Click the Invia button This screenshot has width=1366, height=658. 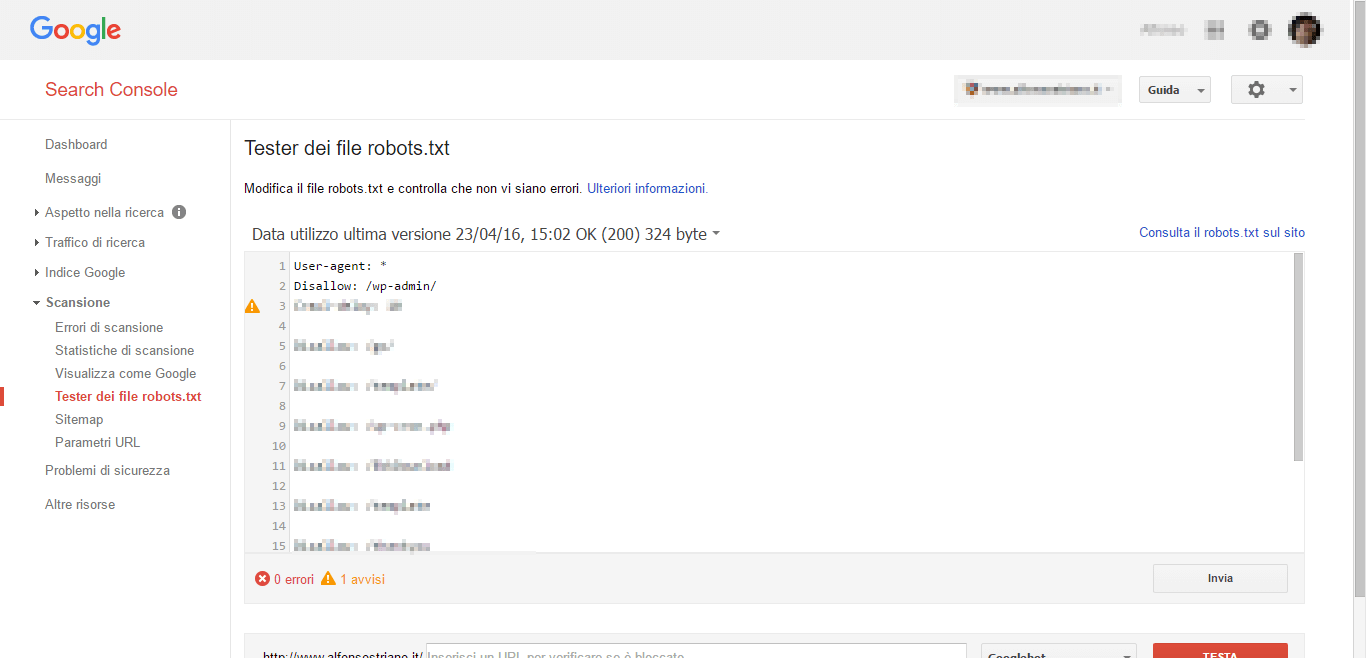tap(1220, 578)
